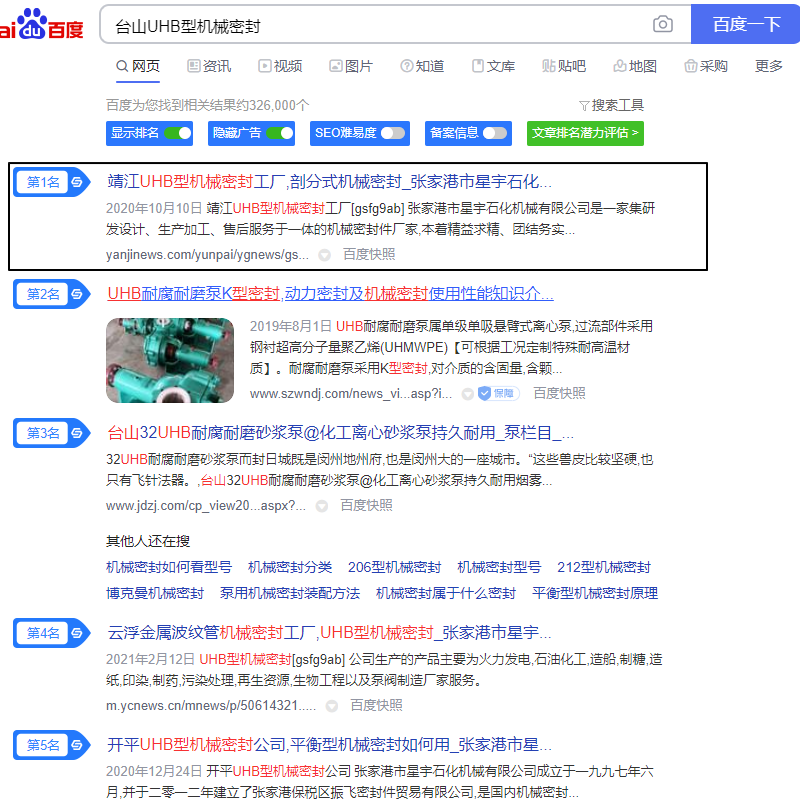
Task: Search related 博克曼机械密封
Action: point(155,593)
